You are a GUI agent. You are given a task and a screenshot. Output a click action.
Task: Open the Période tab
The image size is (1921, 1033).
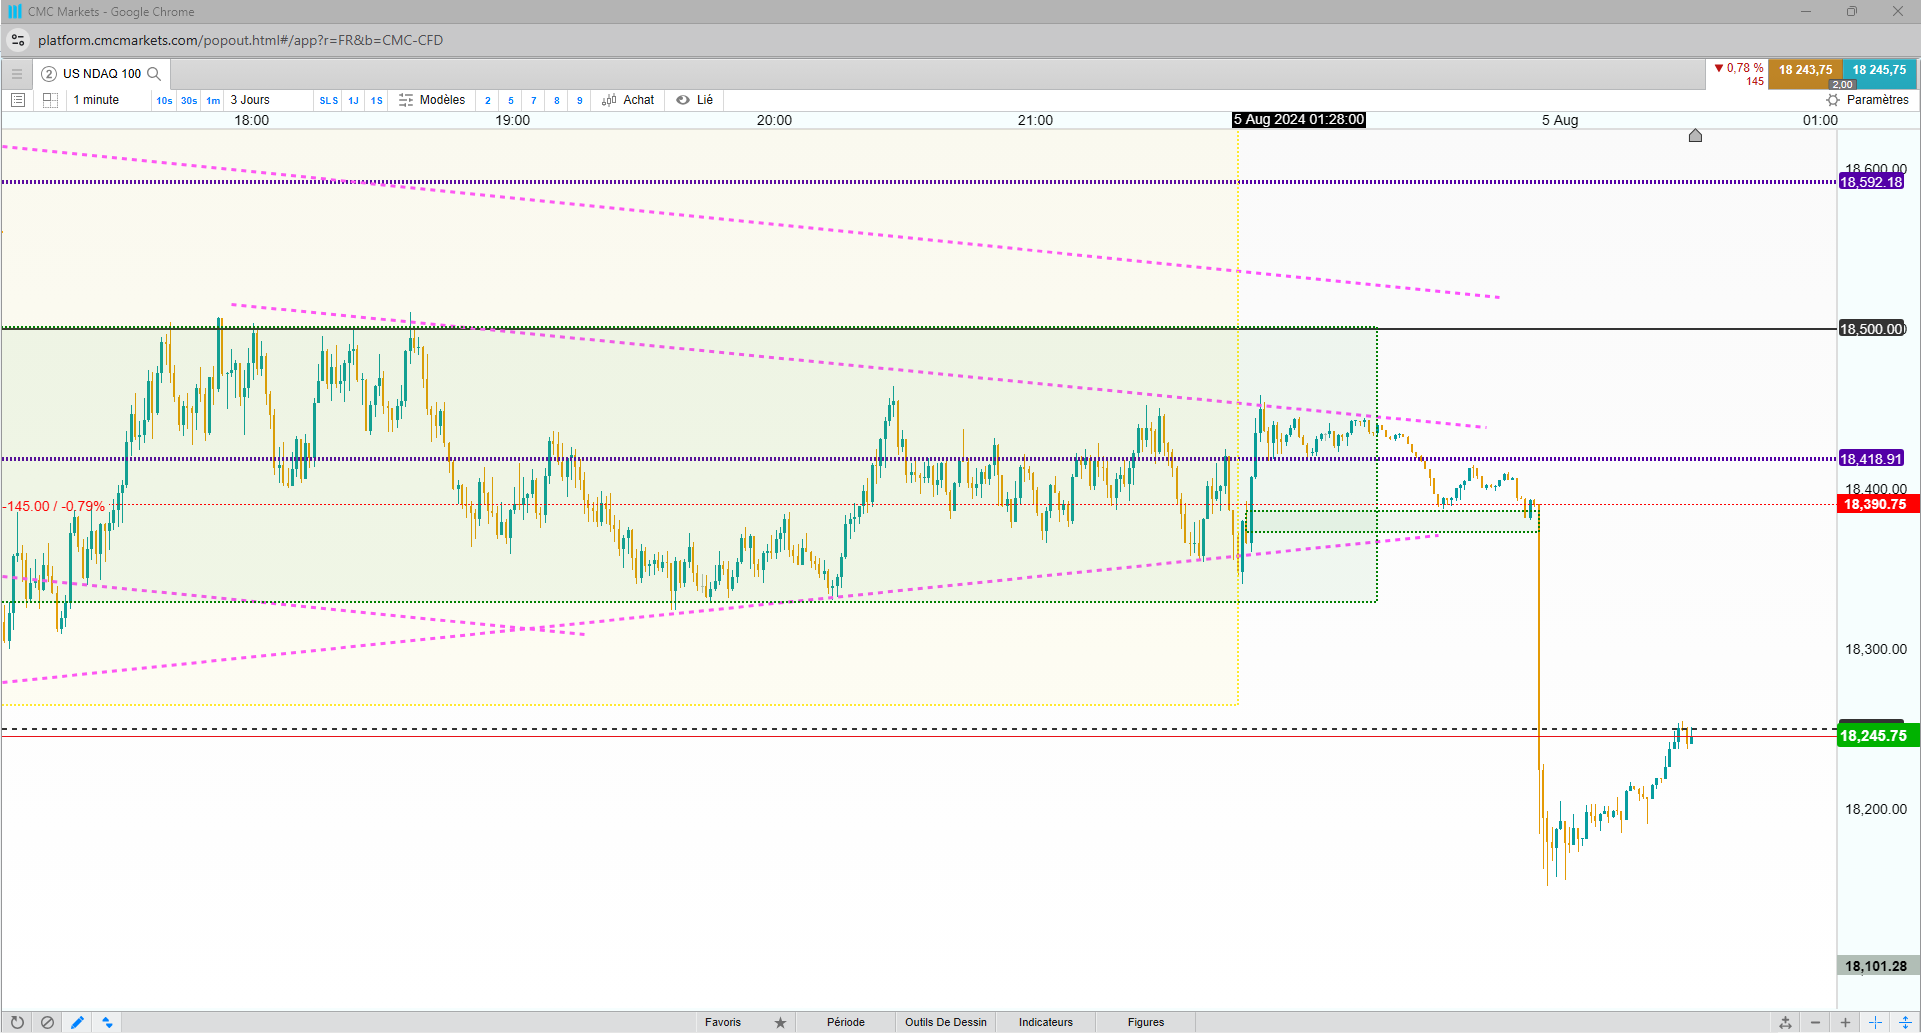point(846,1022)
